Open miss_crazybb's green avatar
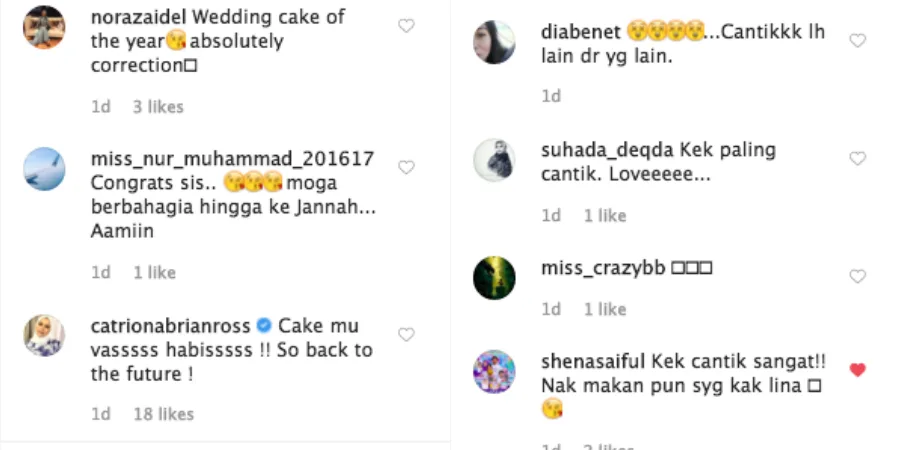The height and width of the screenshot is (450, 900). coord(494,277)
